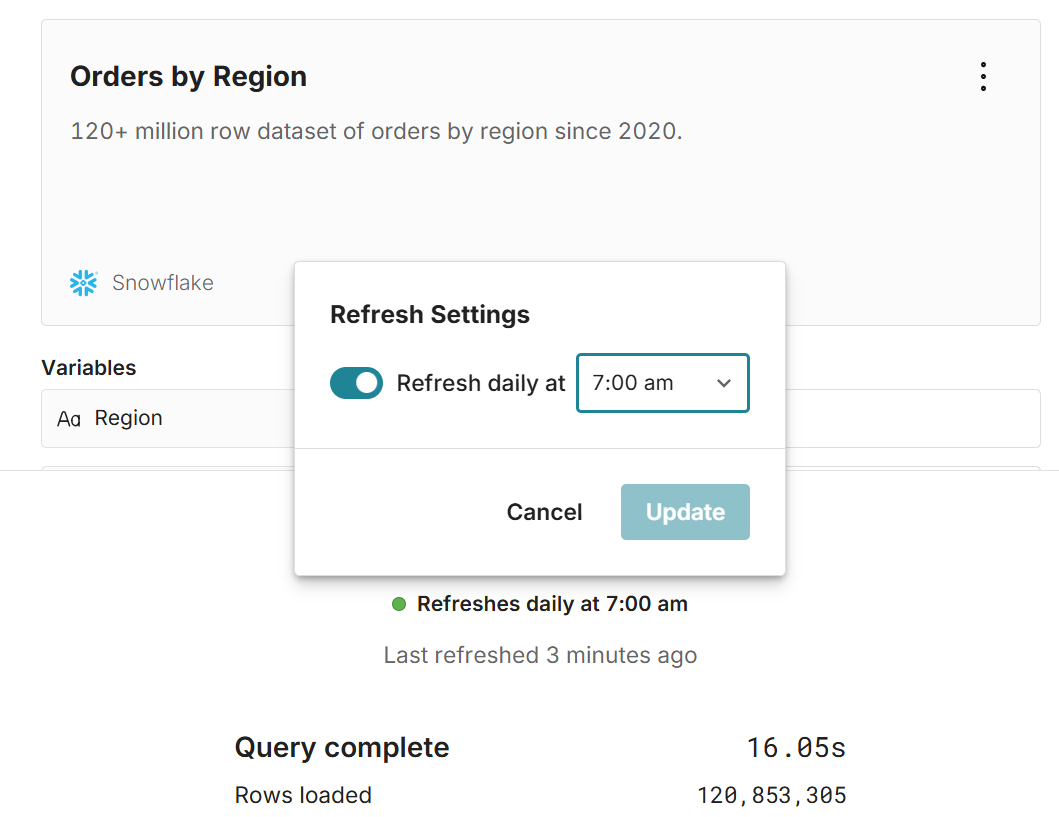Screen dimensions: 1059x817
Task: Click the Snowflake logo icon
Action: (x=84, y=283)
